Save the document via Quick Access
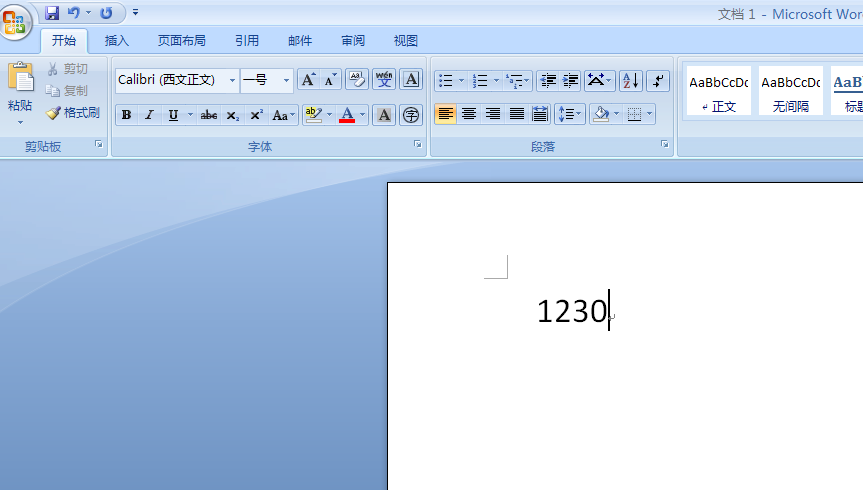The height and width of the screenshot is (490, 863). pos(52,12)
